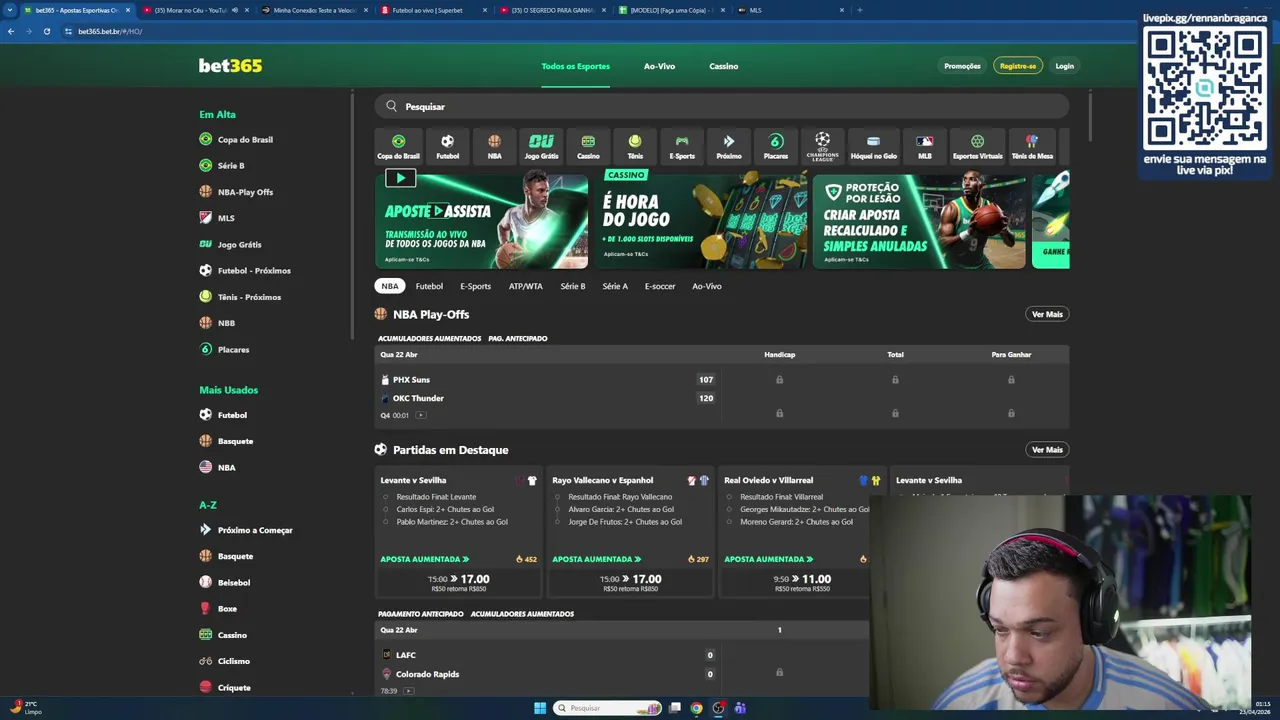Screen dimensions: 1280x720
Task: Go back using the browser back arrow
Action: coord(11,31)
